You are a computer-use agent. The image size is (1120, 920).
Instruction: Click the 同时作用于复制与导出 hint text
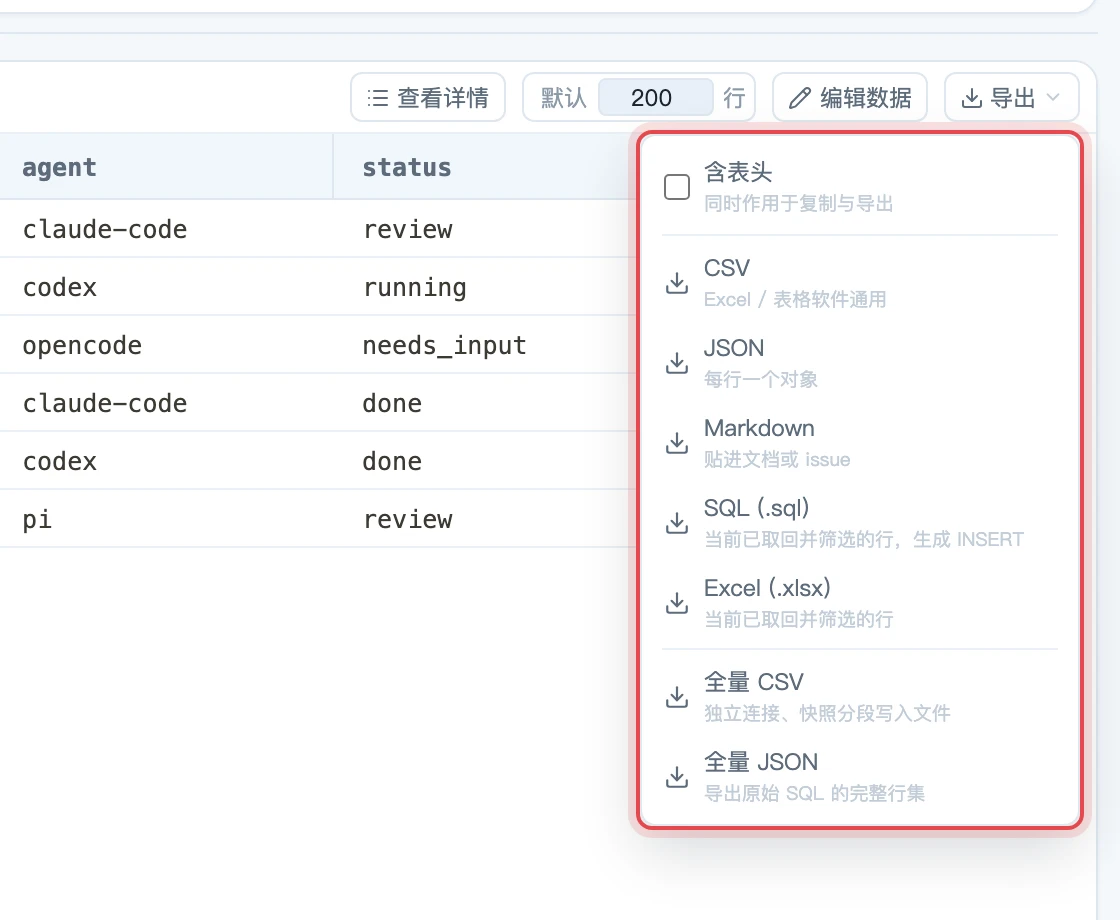point(799,204)
